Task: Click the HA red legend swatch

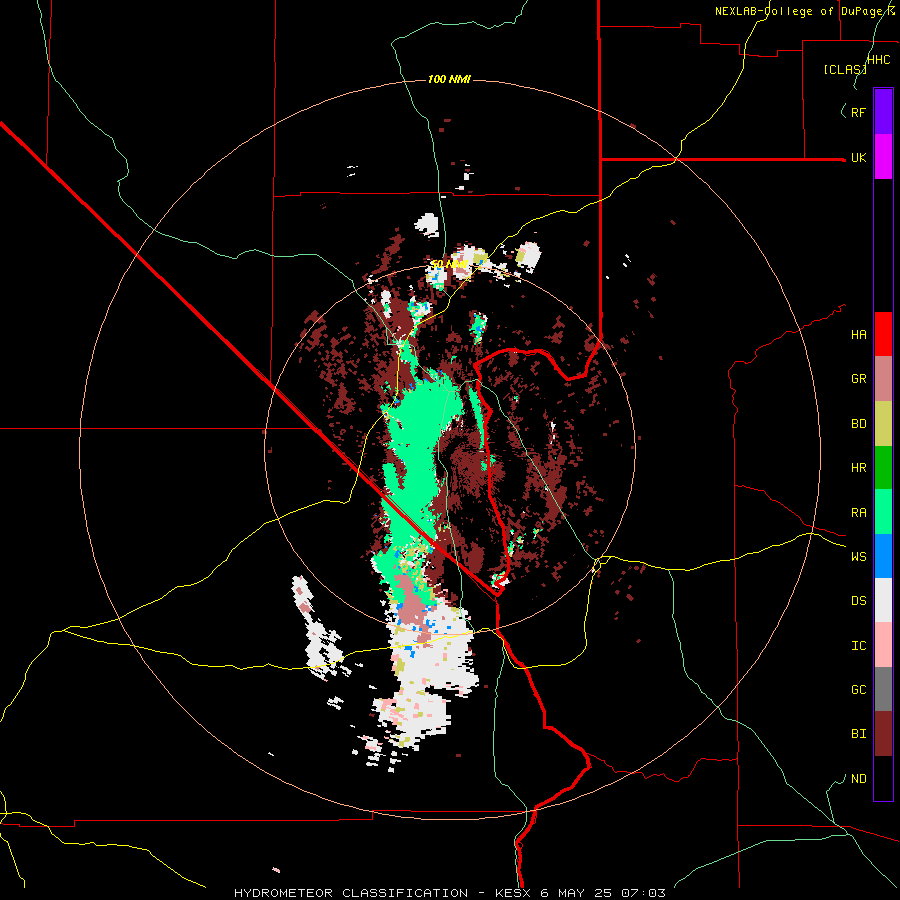Action: 883,334
